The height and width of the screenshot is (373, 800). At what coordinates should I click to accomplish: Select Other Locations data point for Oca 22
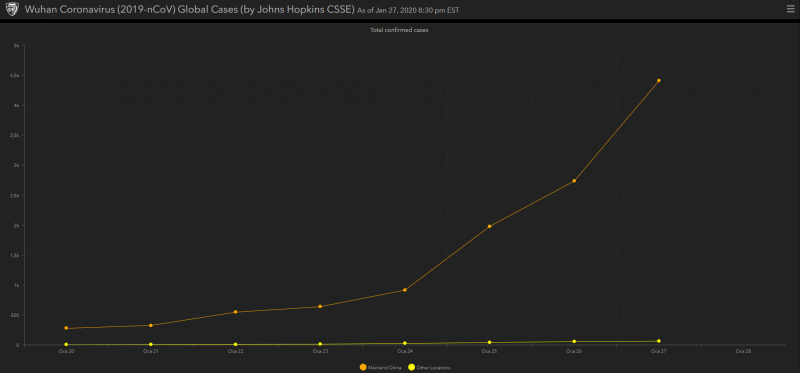tap(235, 344)
